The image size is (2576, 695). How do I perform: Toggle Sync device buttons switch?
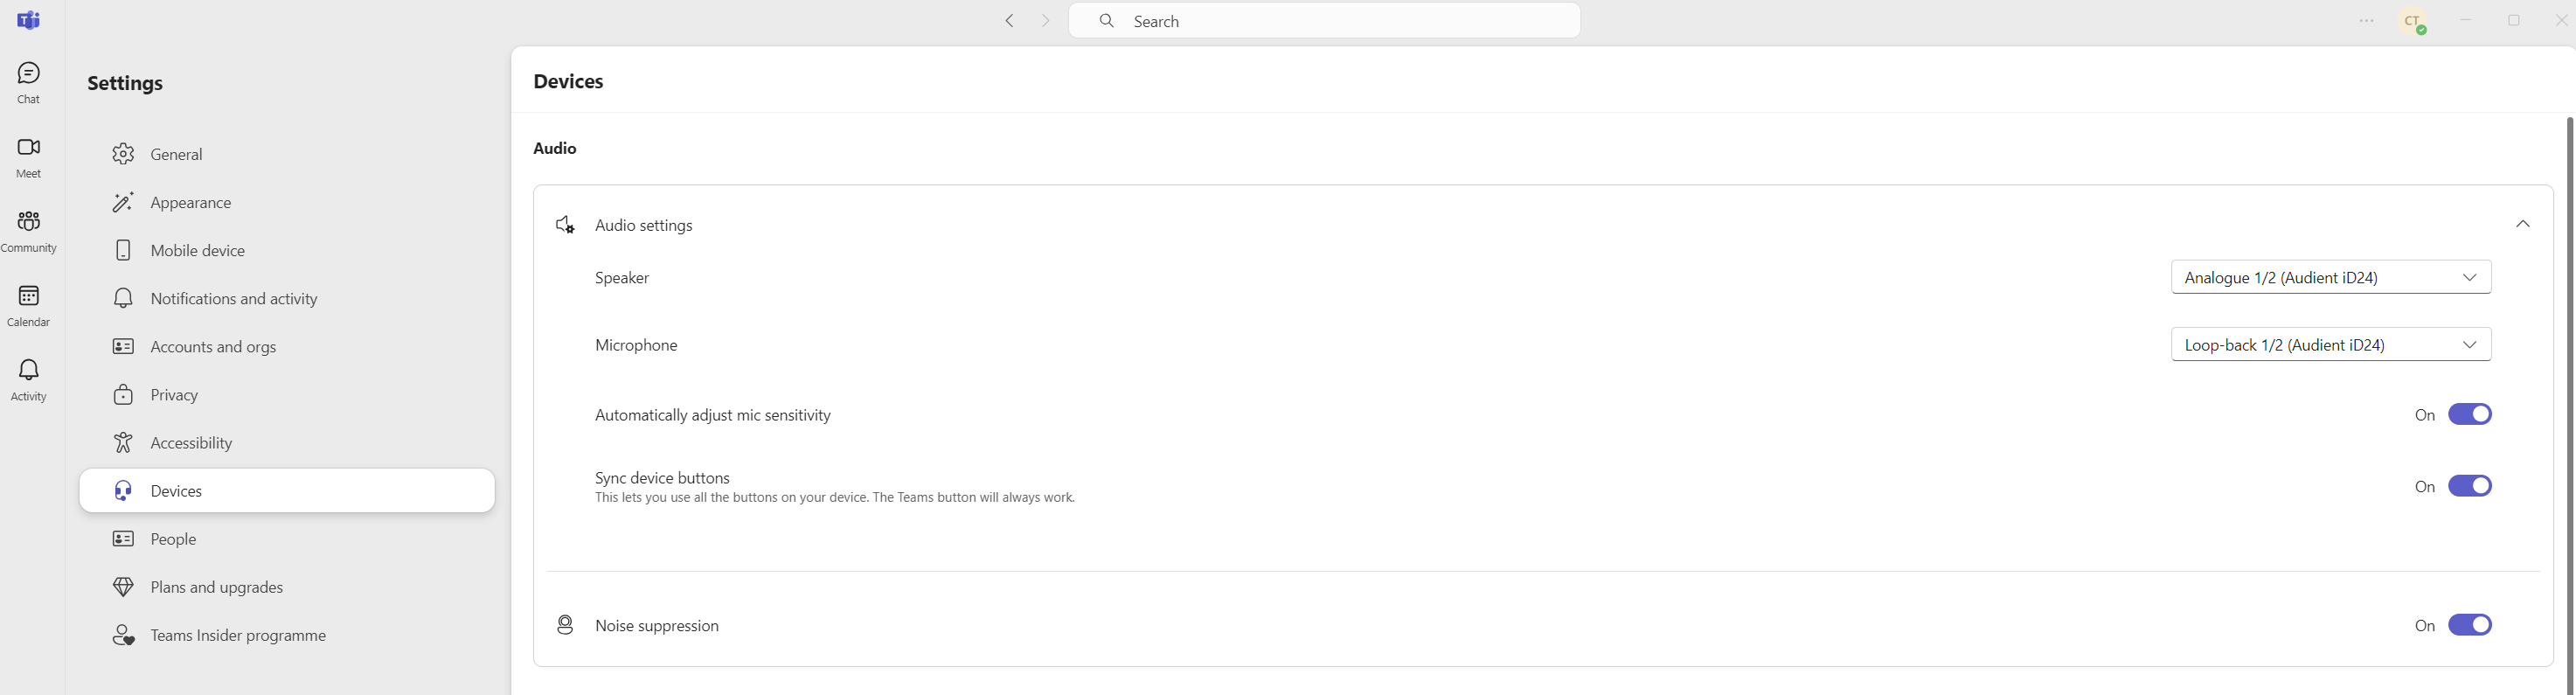(x=2469, y=486)
